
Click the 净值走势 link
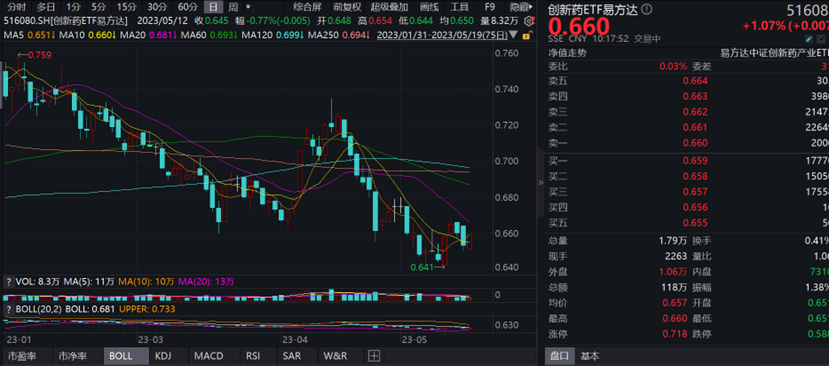567,53
